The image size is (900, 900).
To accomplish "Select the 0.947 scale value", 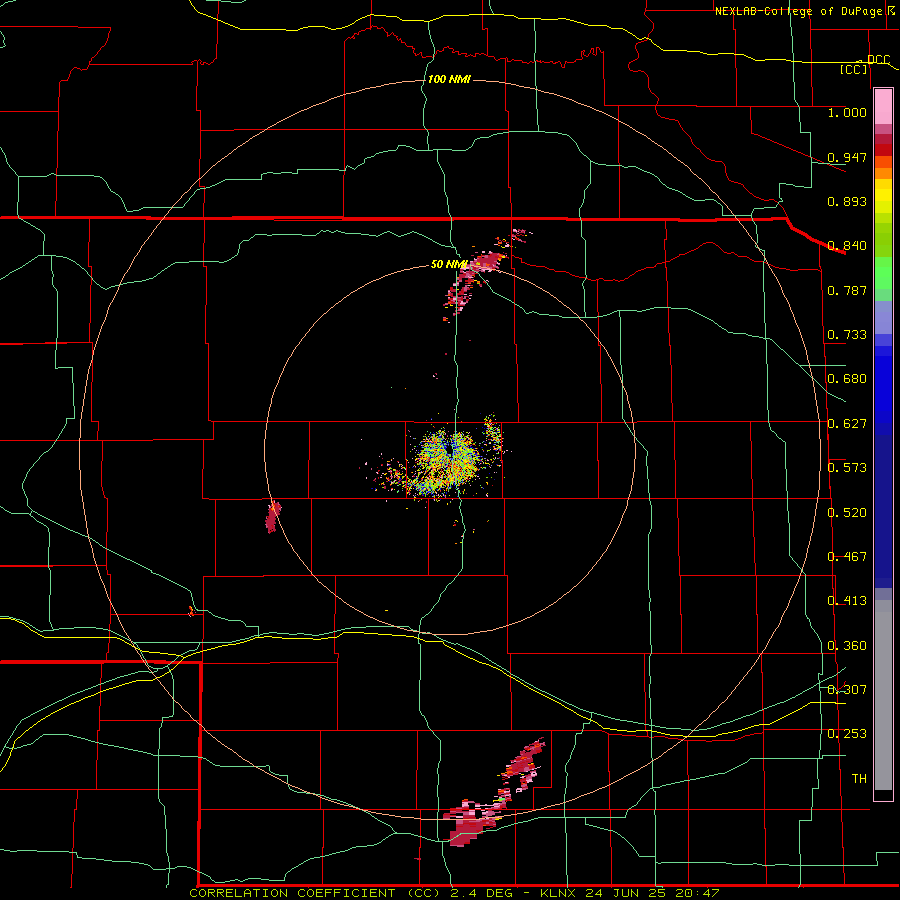I will (x=847, y=157).
